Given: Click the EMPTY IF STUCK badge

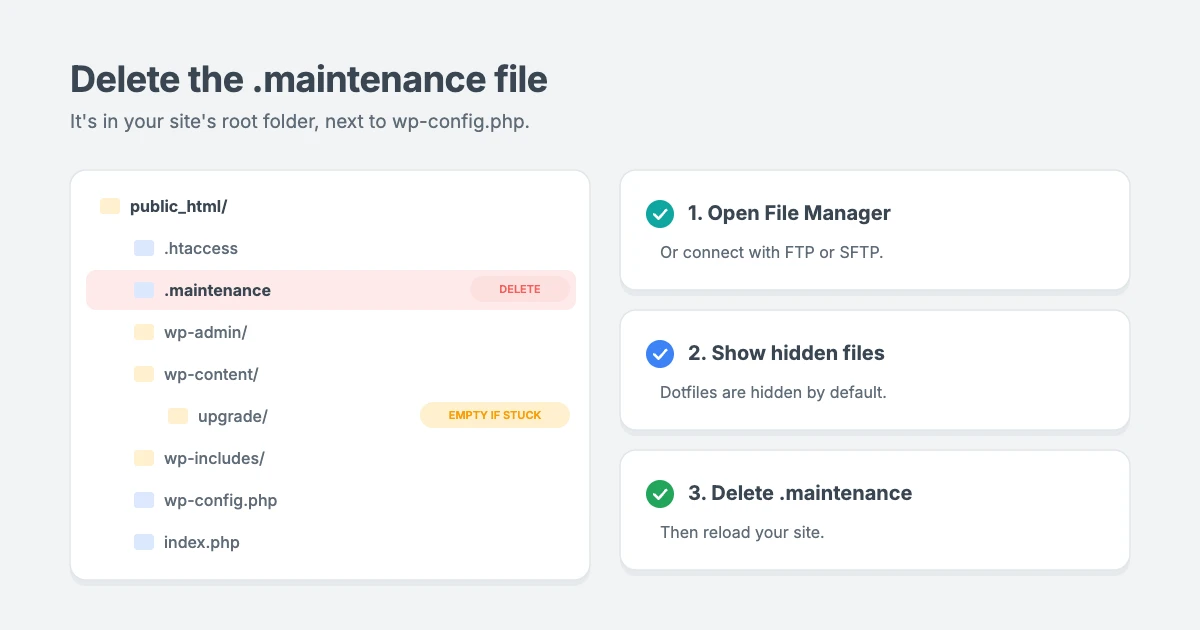Looking at the screenshot, I should (x=495, y=415).
